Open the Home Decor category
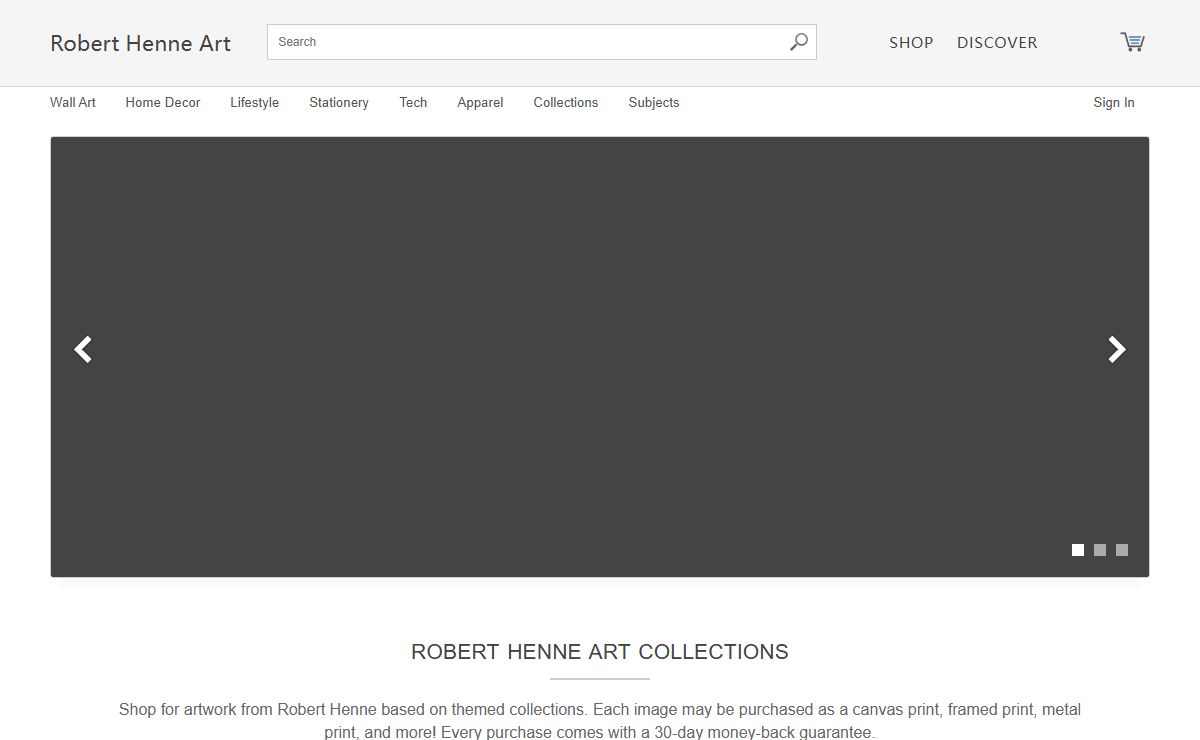The width and height of the screenshot is (1200, 740). tap(163, 102)
